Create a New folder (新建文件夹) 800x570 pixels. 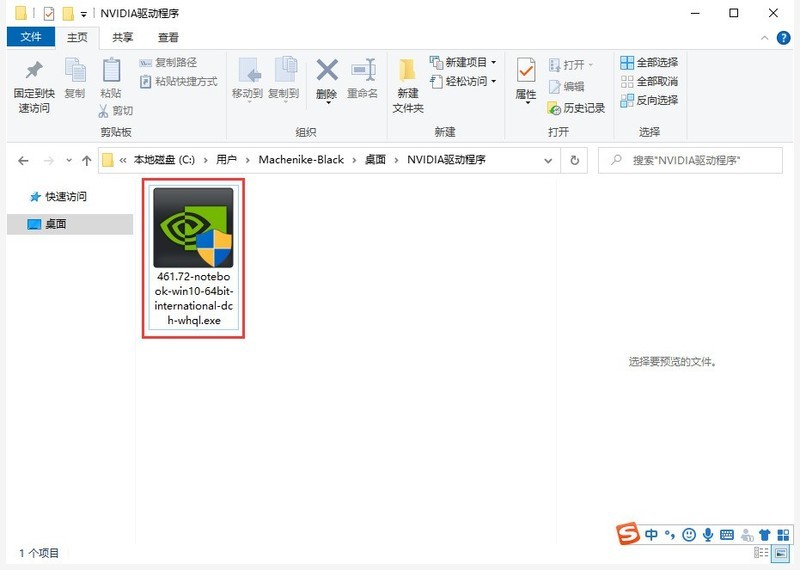pos(408,85)
